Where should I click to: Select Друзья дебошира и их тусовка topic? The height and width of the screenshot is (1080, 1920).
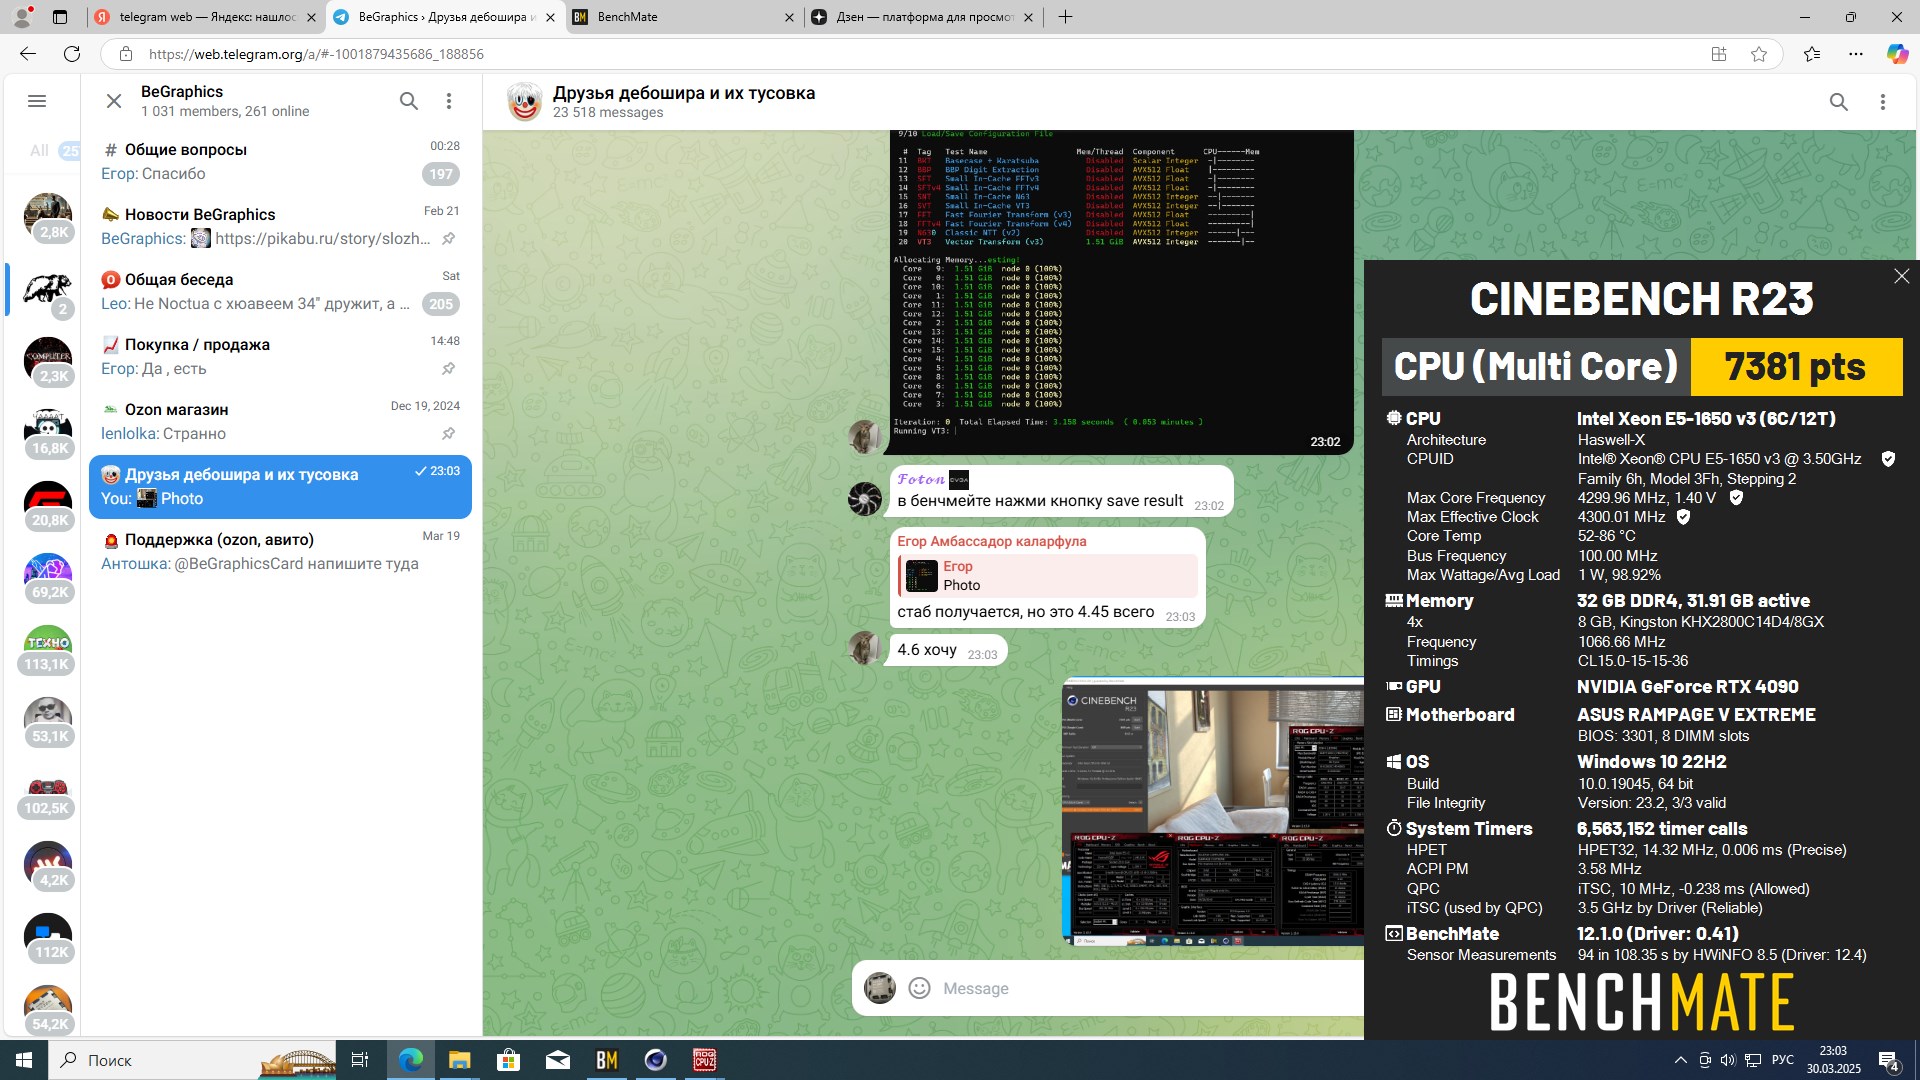tap(280, 486)
